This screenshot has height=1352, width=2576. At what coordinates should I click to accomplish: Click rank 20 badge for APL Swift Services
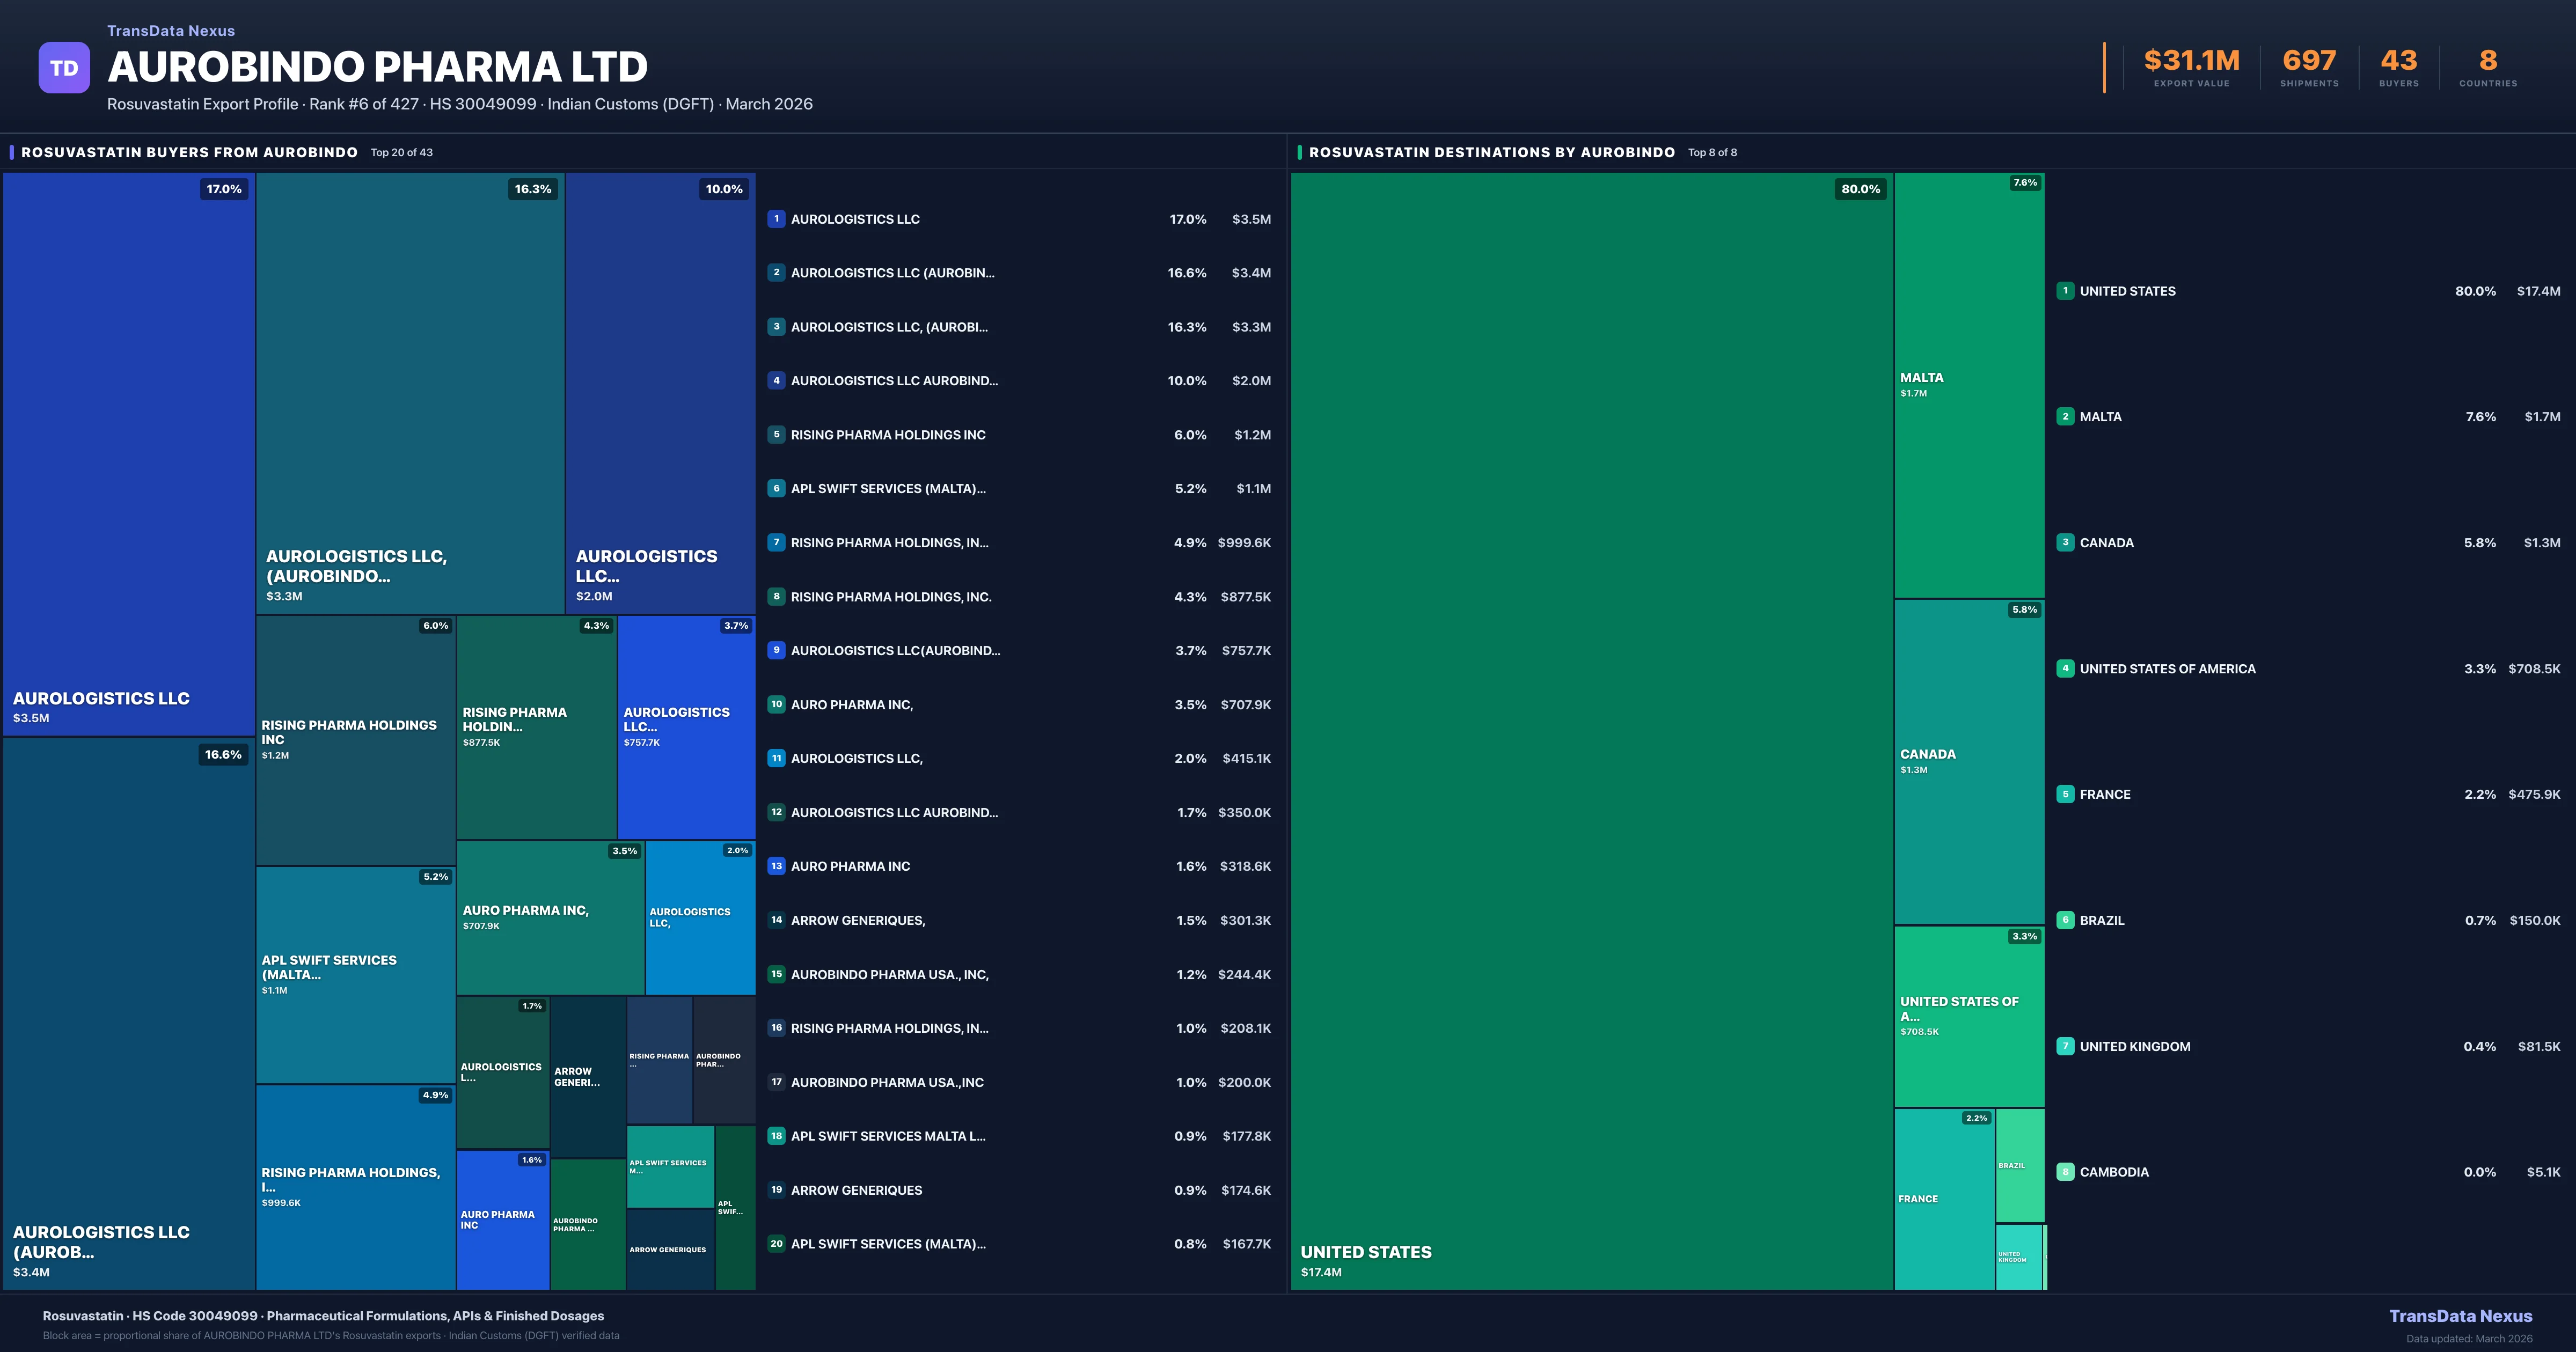[x=776, y=1244]
